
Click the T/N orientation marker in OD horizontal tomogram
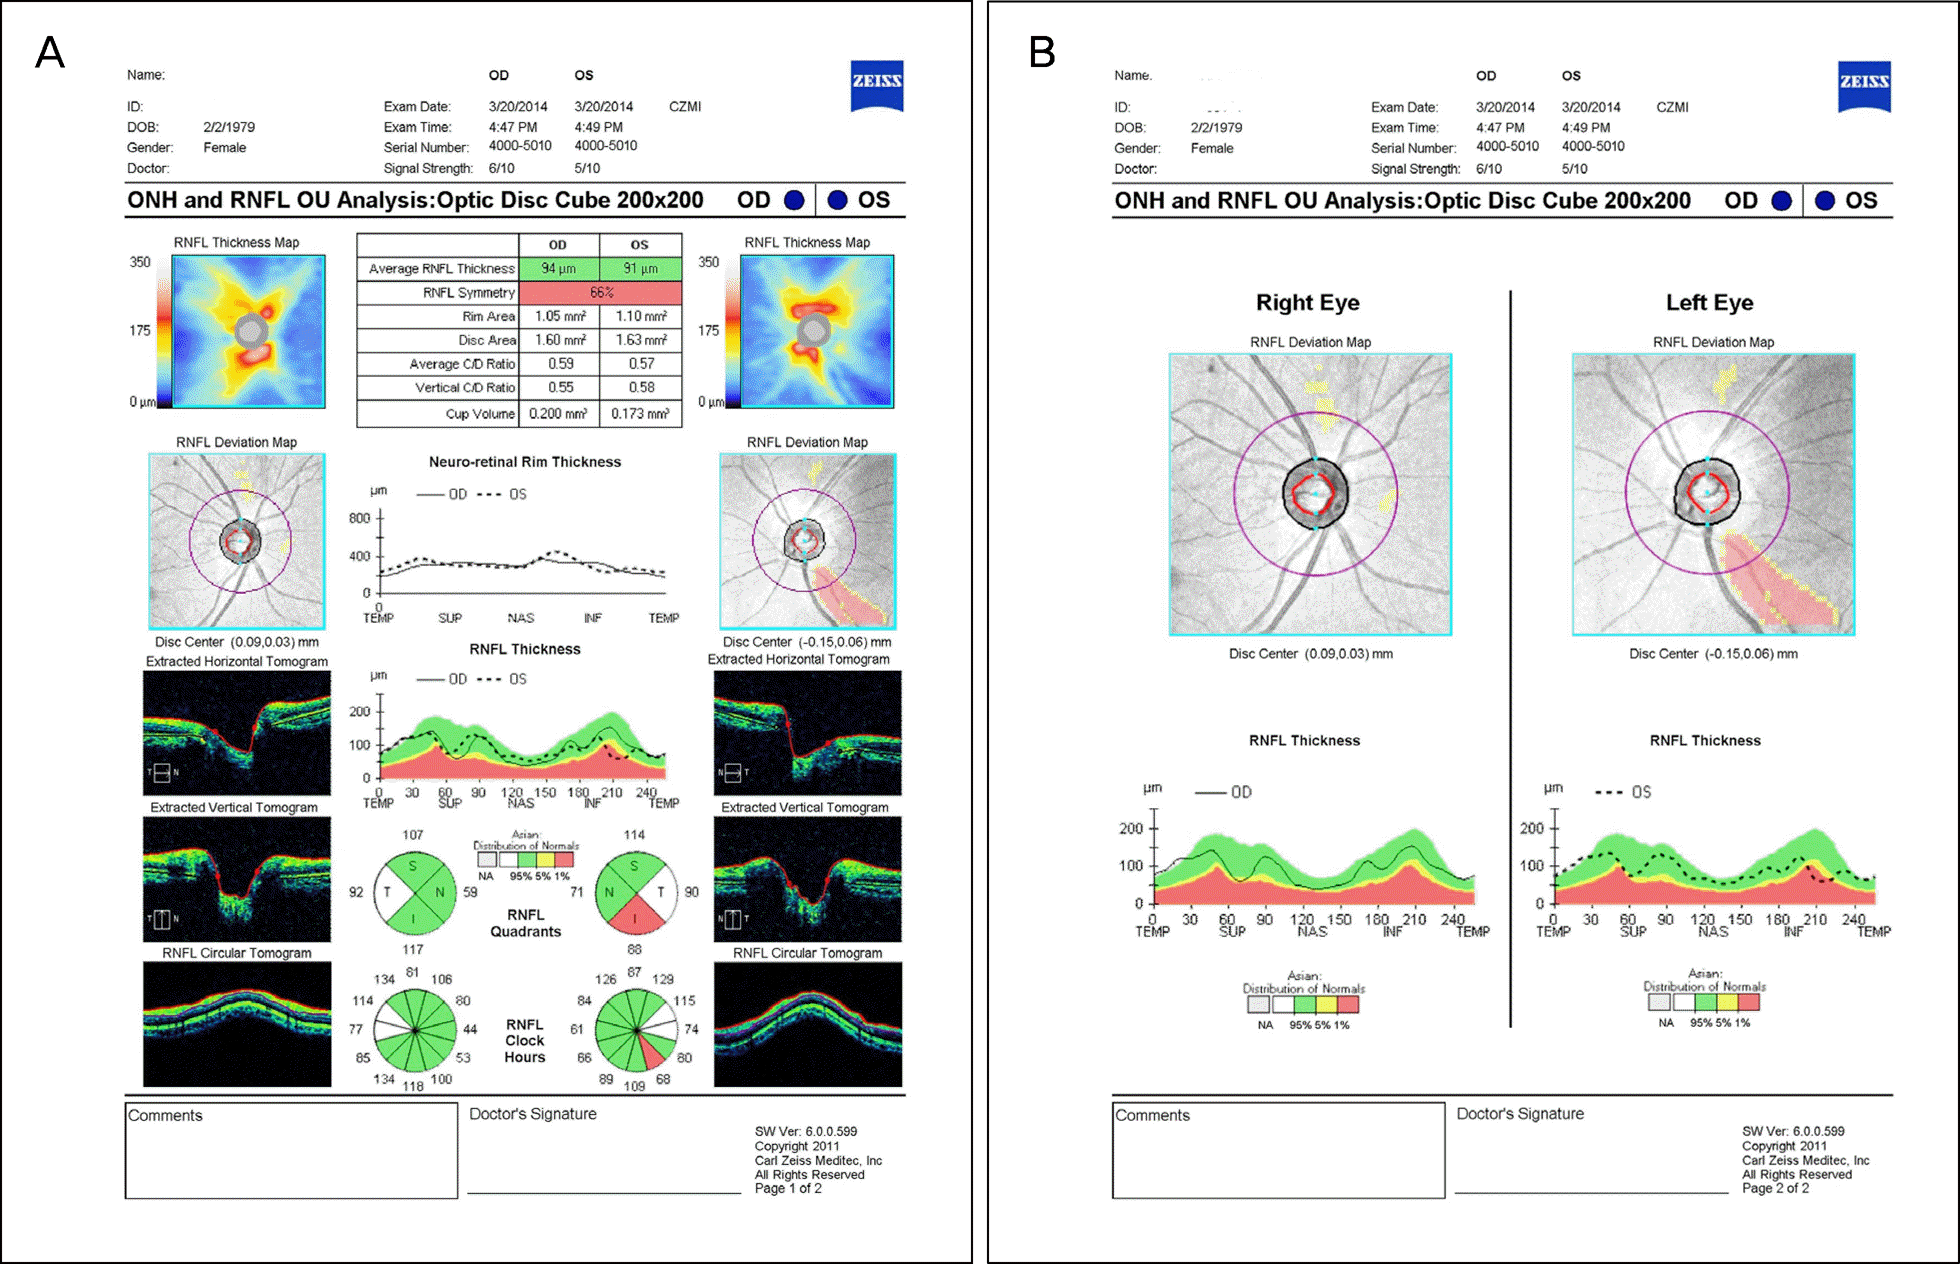pyautogui.click(x=163, y=773)
